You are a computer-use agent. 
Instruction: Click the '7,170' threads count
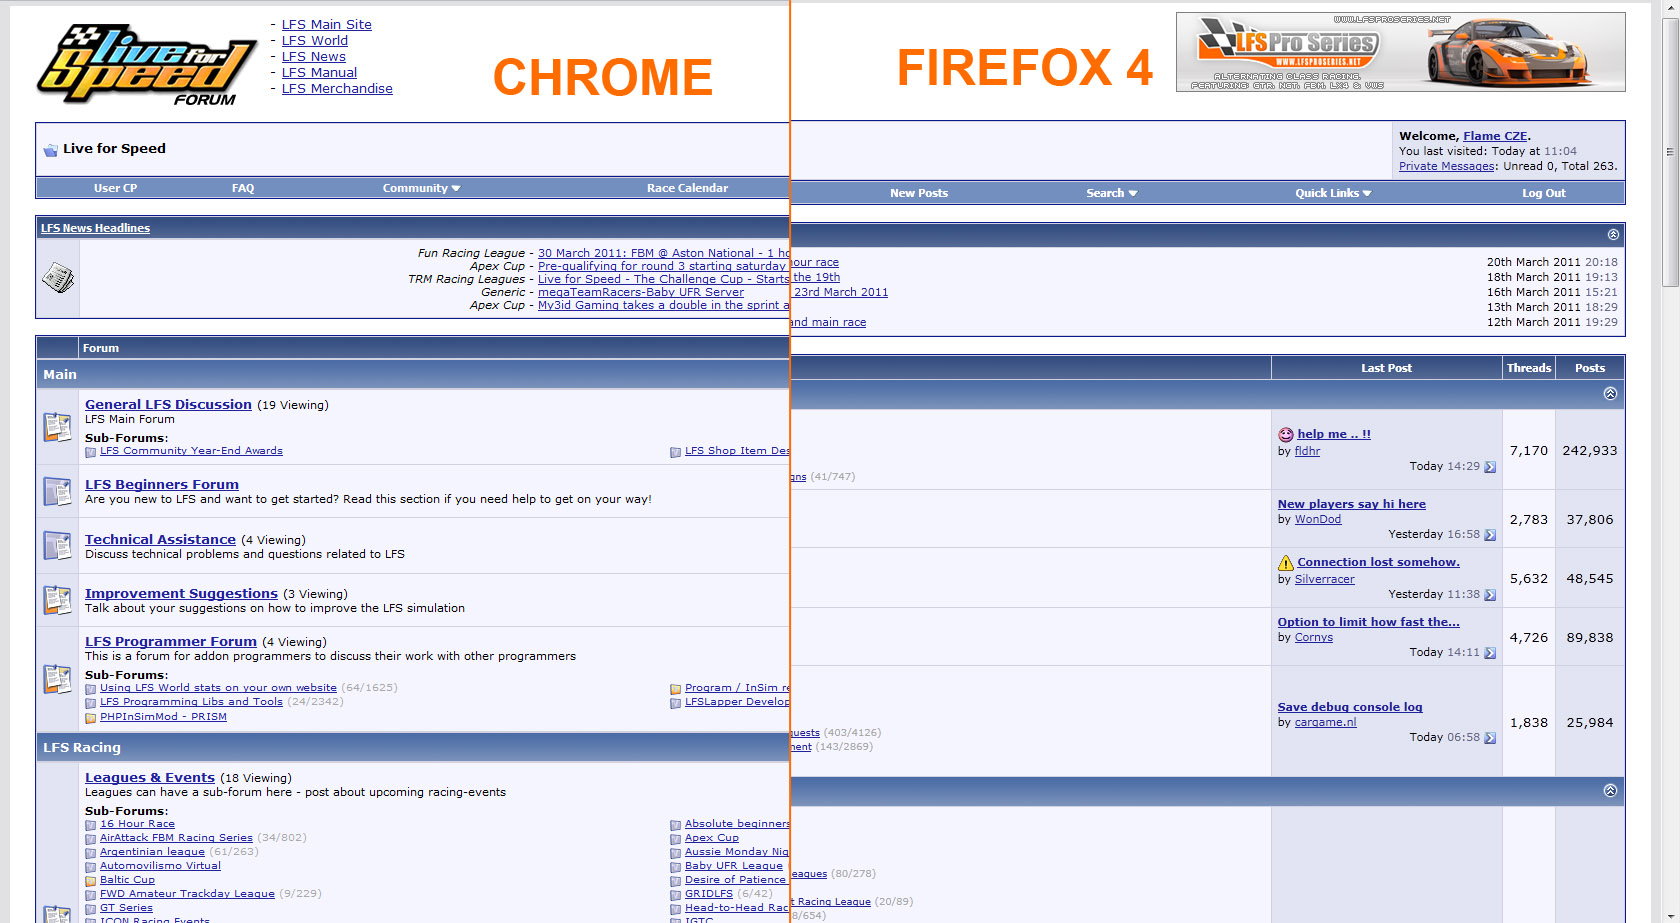pyautogui.click(x=1529, y=451)
